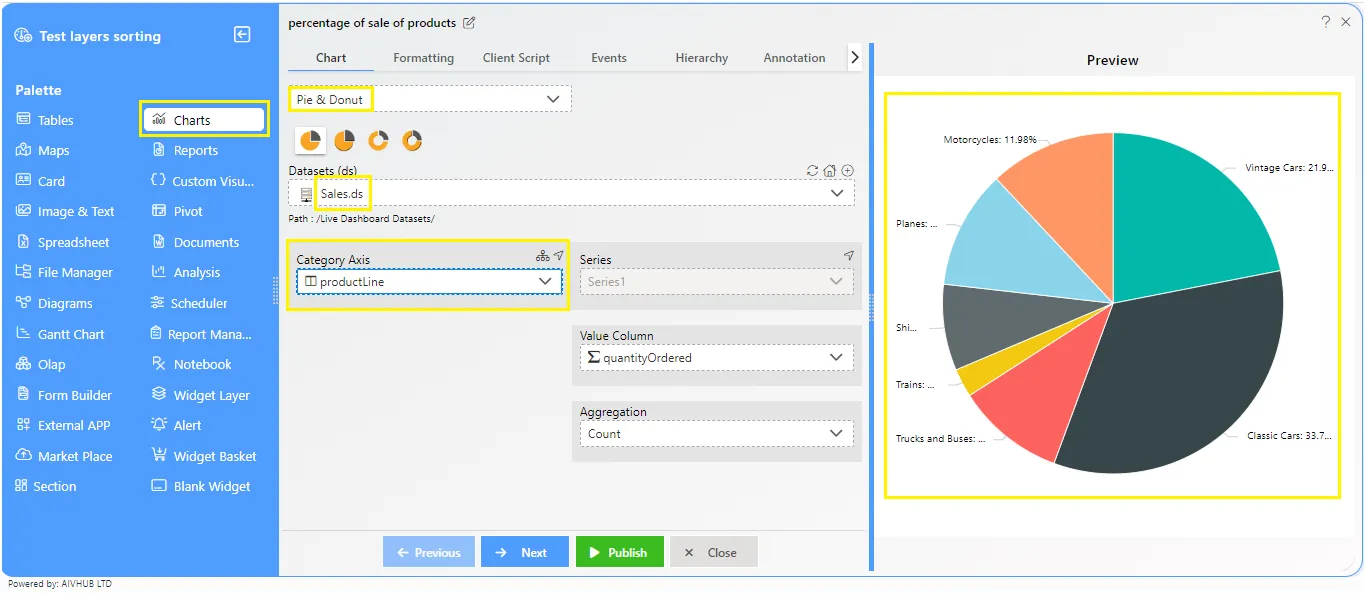Viewport: 1366px width, 594px height.
Task: Edit the chart title with pencil icon
Action: point(469,23)
